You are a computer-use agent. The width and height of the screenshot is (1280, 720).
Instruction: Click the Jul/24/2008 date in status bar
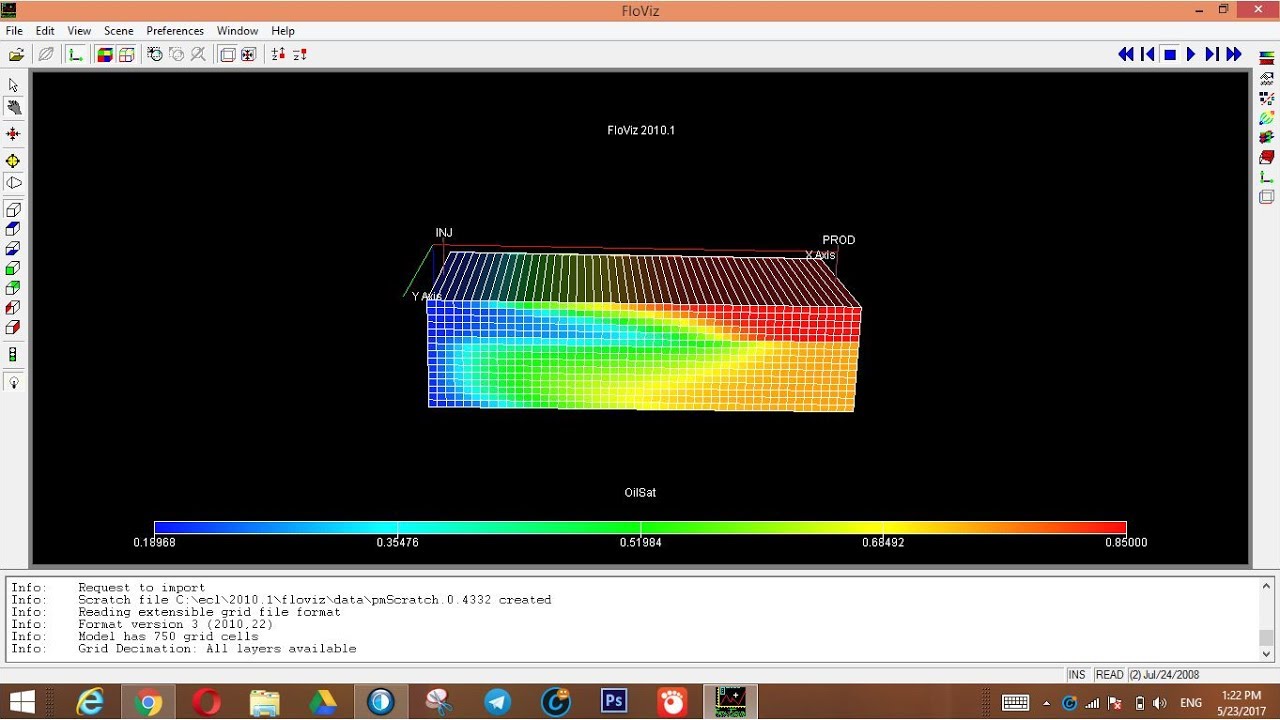pyautogui.click(x=1164, y=675)
